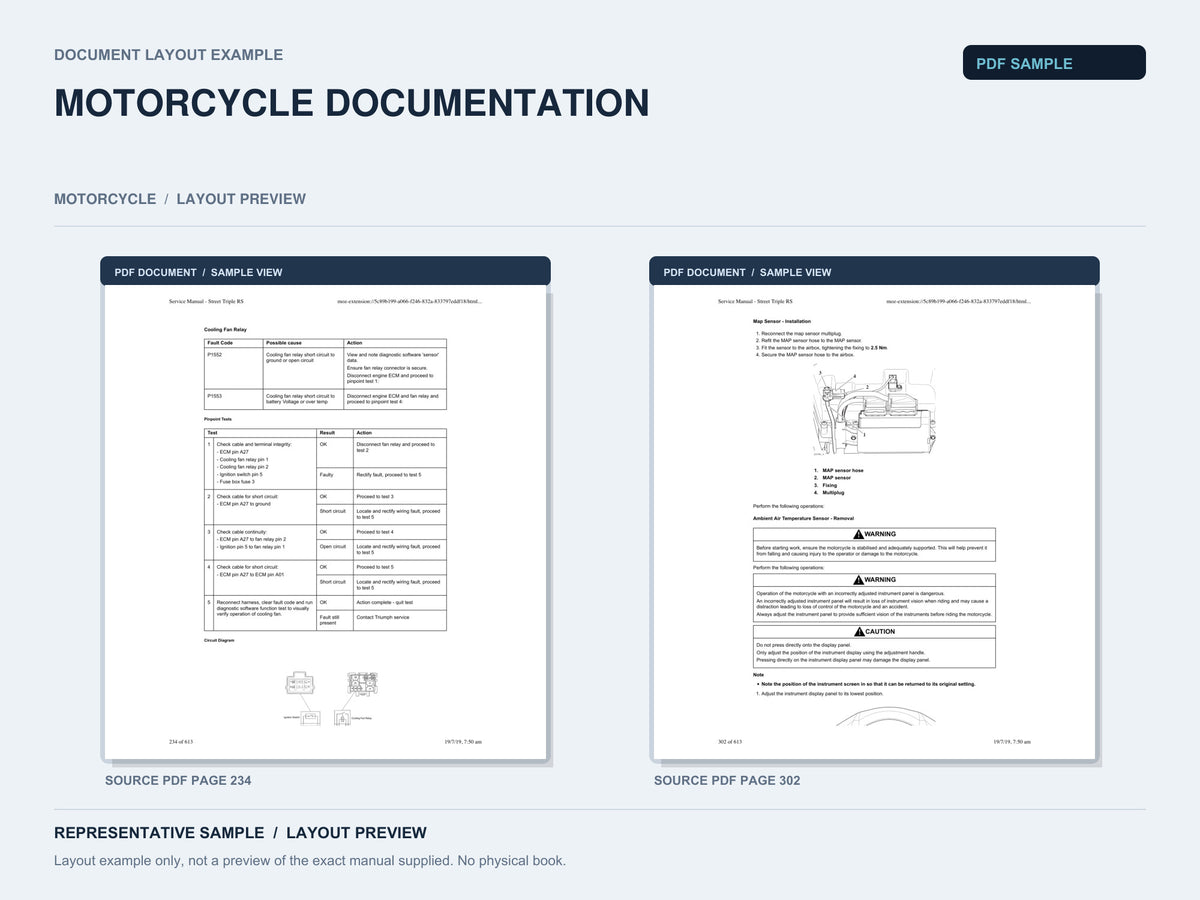Screen dimensions: 1200x900
Task: Open the page 302 PDF preview thumbnail
Action: pyautogui.click(x=874, y=522)
